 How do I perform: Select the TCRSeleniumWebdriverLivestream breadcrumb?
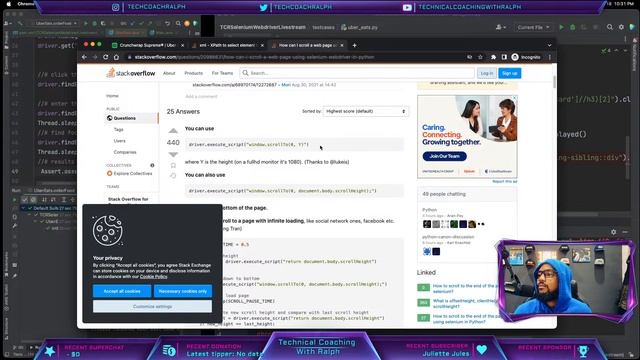[262, 27]
